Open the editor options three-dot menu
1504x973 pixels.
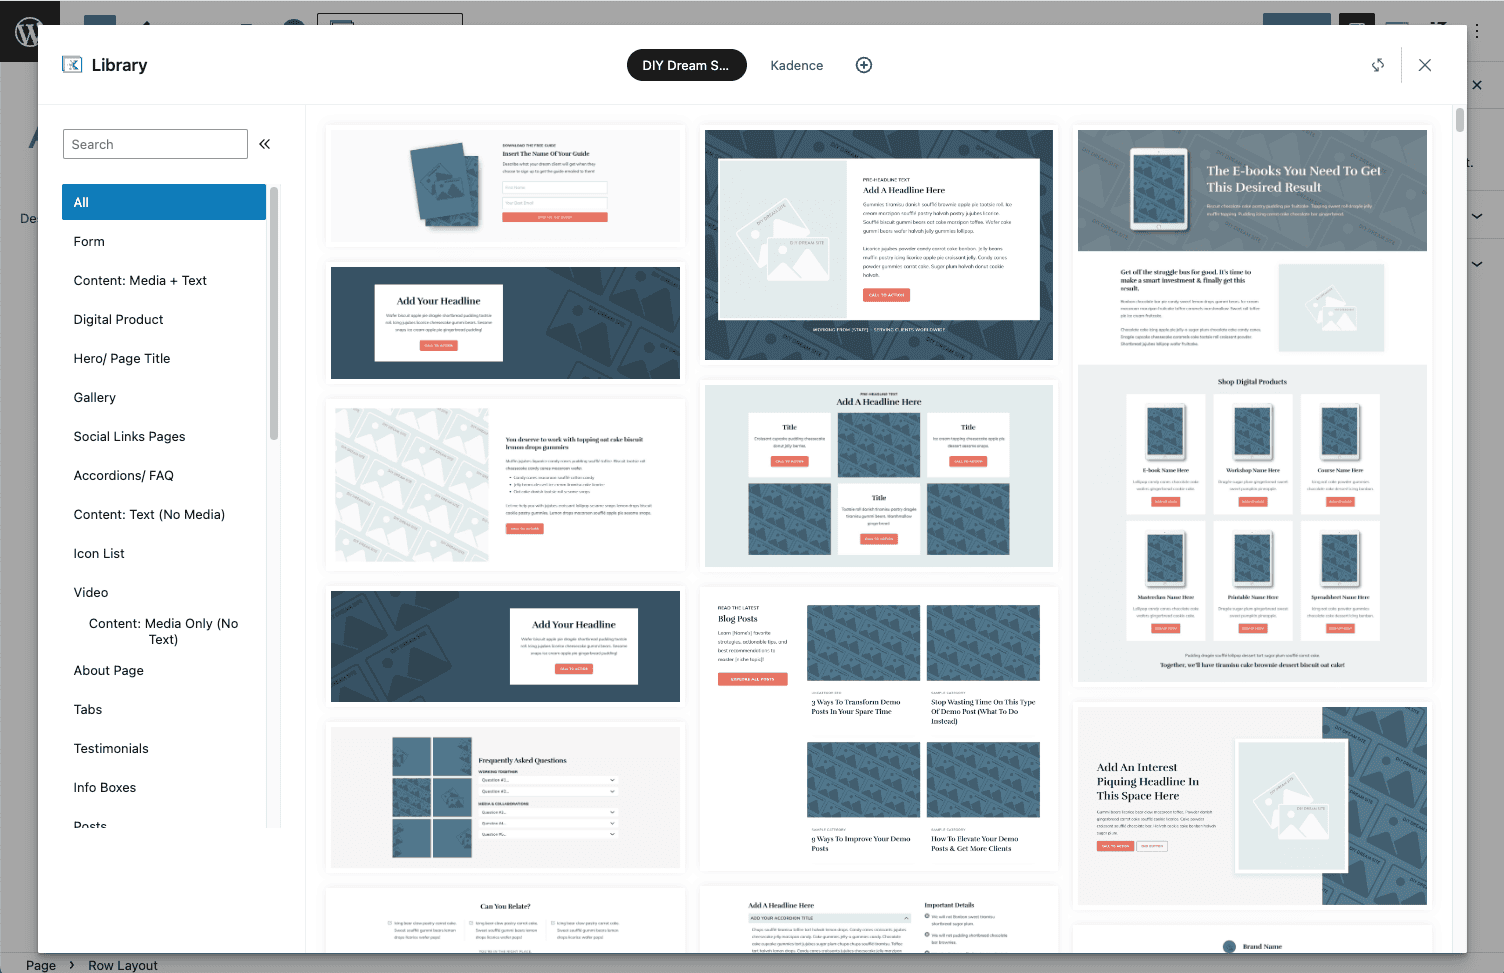(1476, 31)
